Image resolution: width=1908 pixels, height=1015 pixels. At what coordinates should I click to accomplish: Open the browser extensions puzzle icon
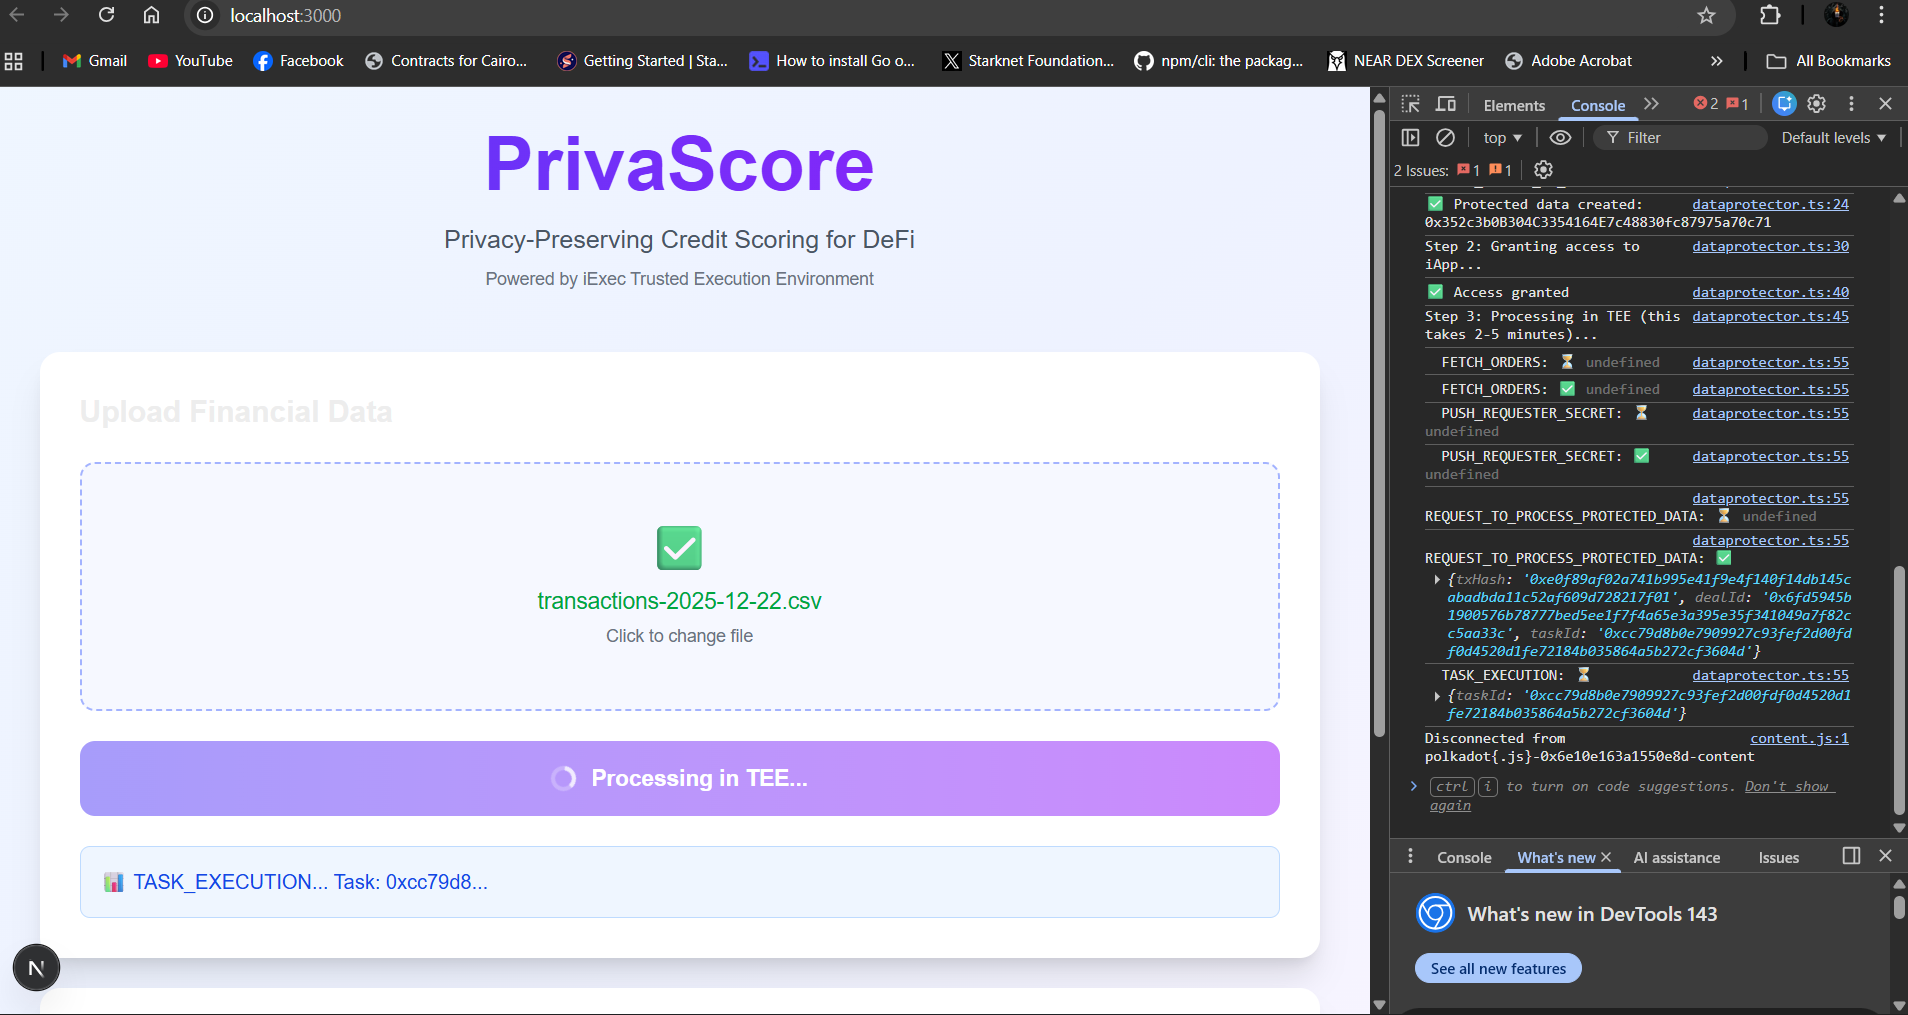pos(1770,16)
